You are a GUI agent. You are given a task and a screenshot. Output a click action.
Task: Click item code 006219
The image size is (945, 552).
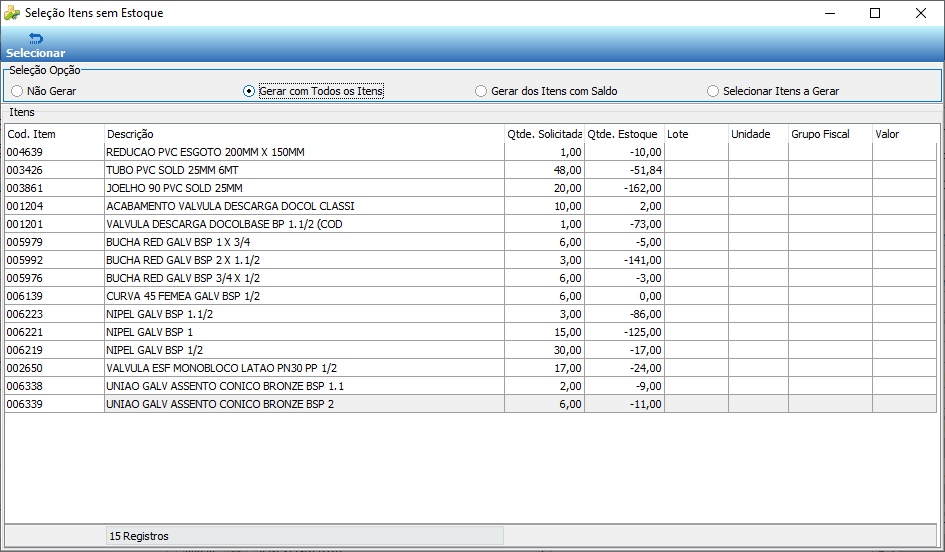pos(25,350)
